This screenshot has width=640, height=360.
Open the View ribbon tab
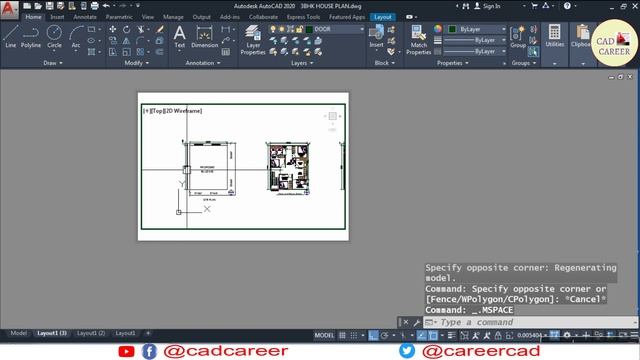(148, 17)
